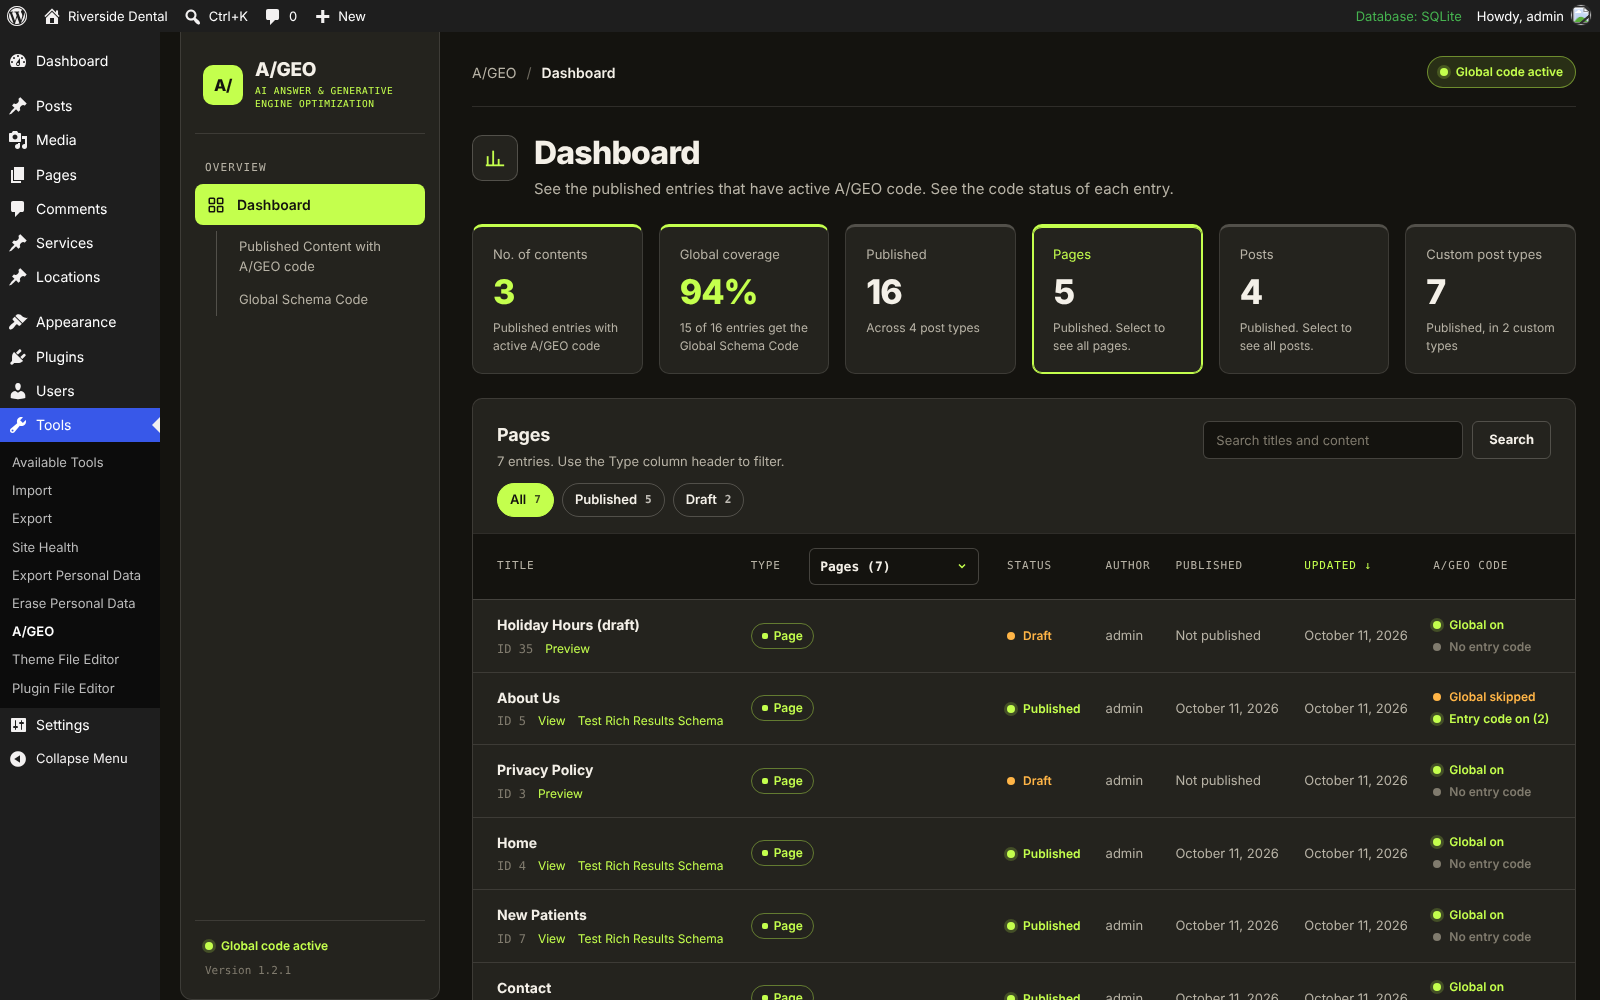Open the Settings sliders icon

tap(18, 725)
